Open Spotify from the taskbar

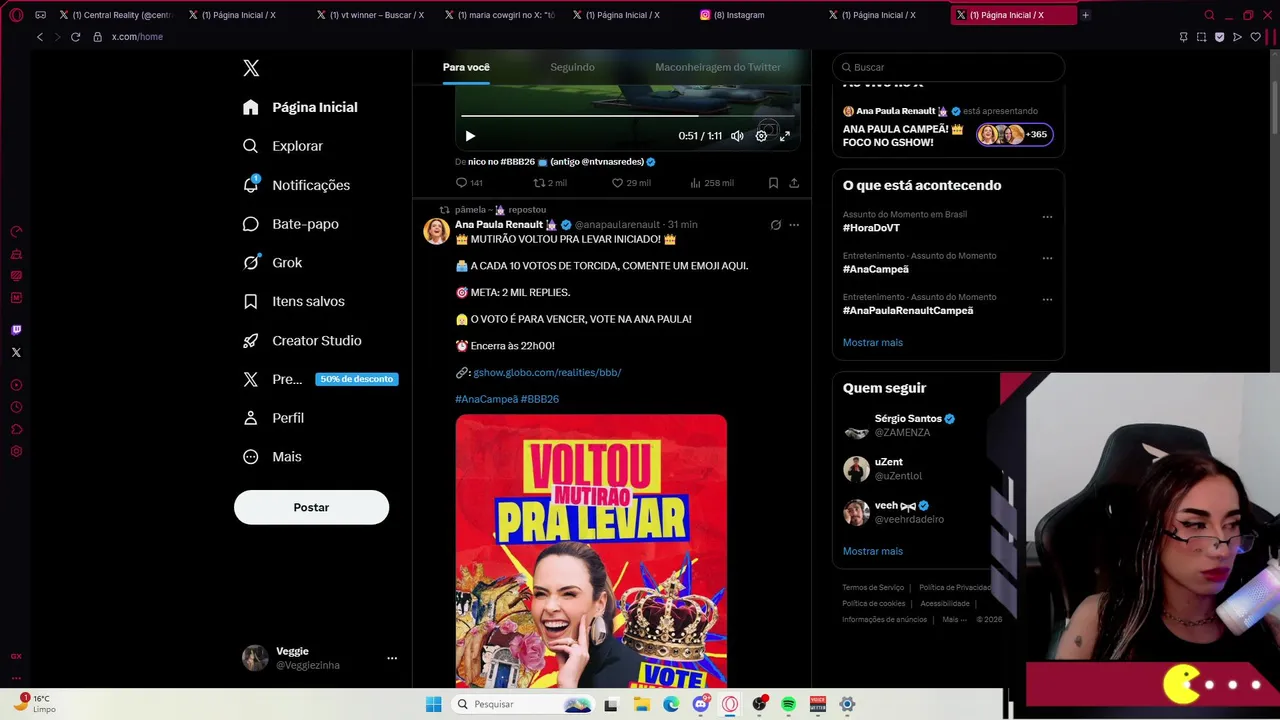tap(788, 704)
